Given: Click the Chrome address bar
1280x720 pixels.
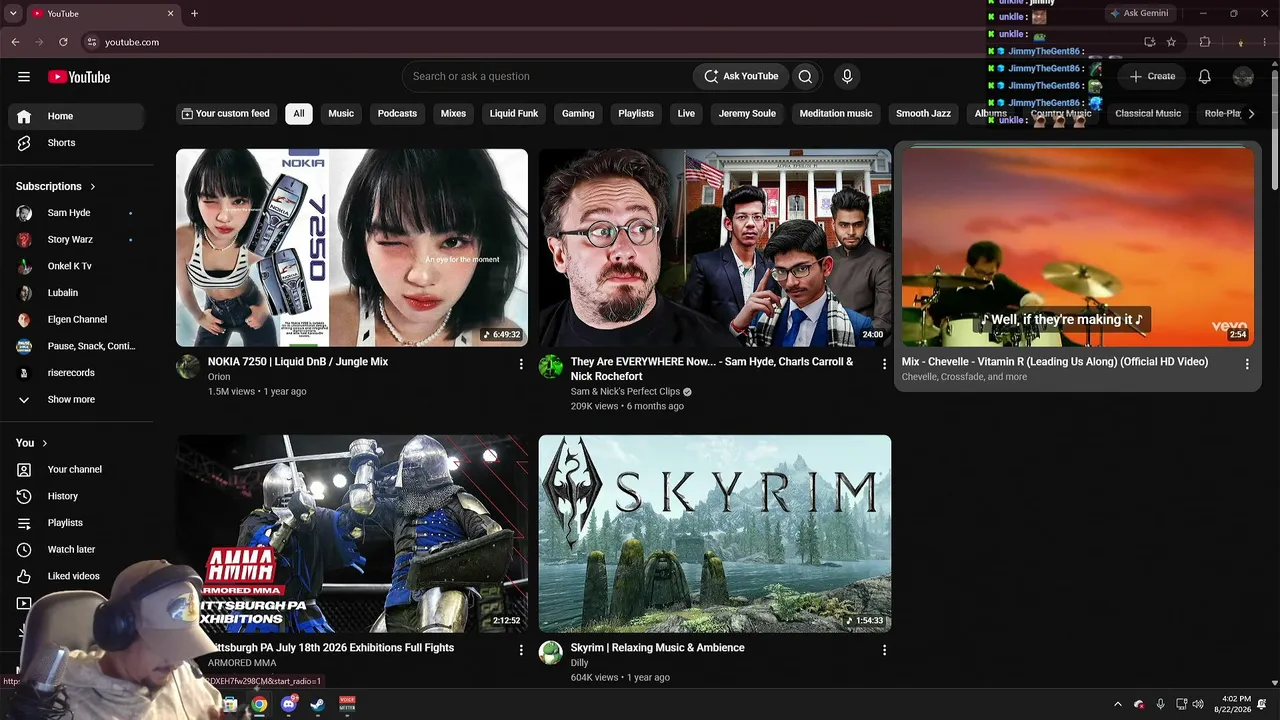Looking at the screenshot, I should [610, 42].
